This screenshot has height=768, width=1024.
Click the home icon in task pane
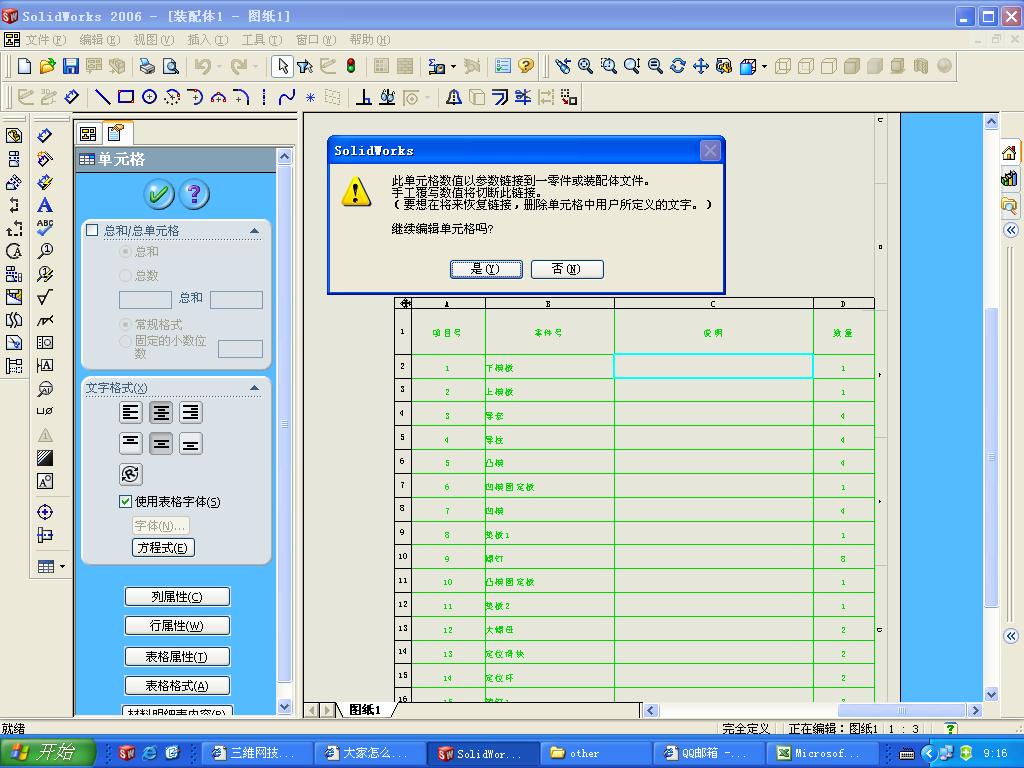1009,153
